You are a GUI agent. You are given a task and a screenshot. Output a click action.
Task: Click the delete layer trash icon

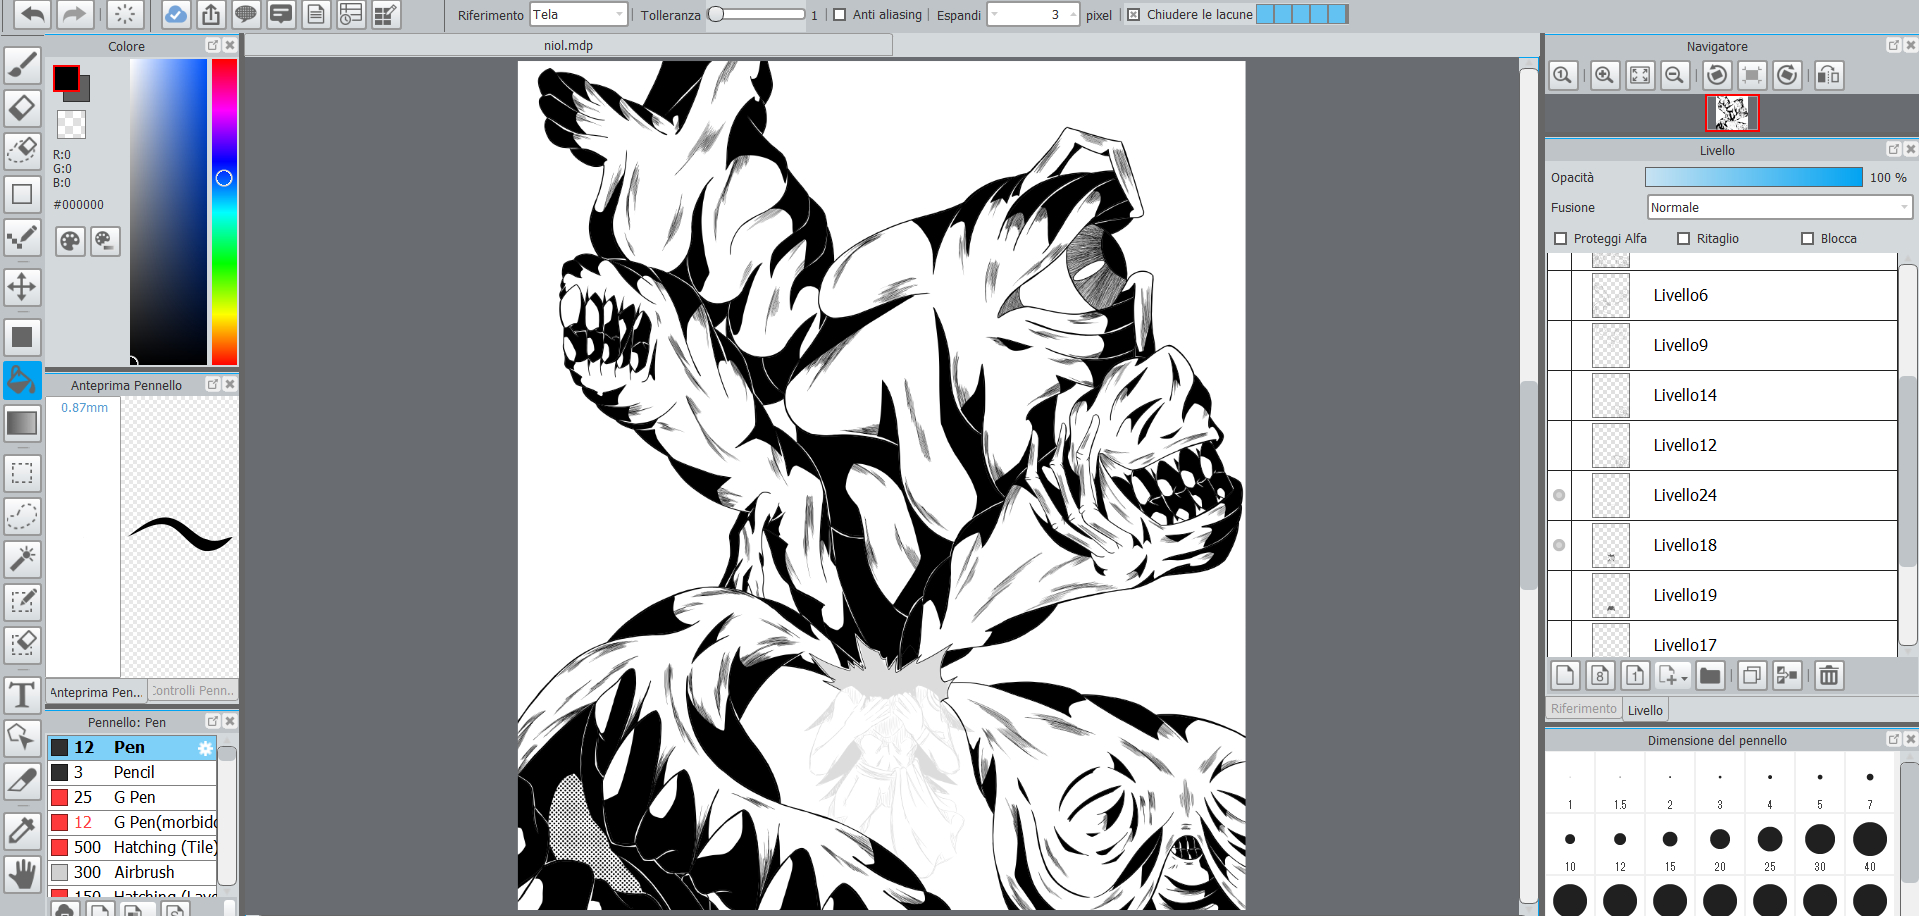click(x=1828, y=676)
